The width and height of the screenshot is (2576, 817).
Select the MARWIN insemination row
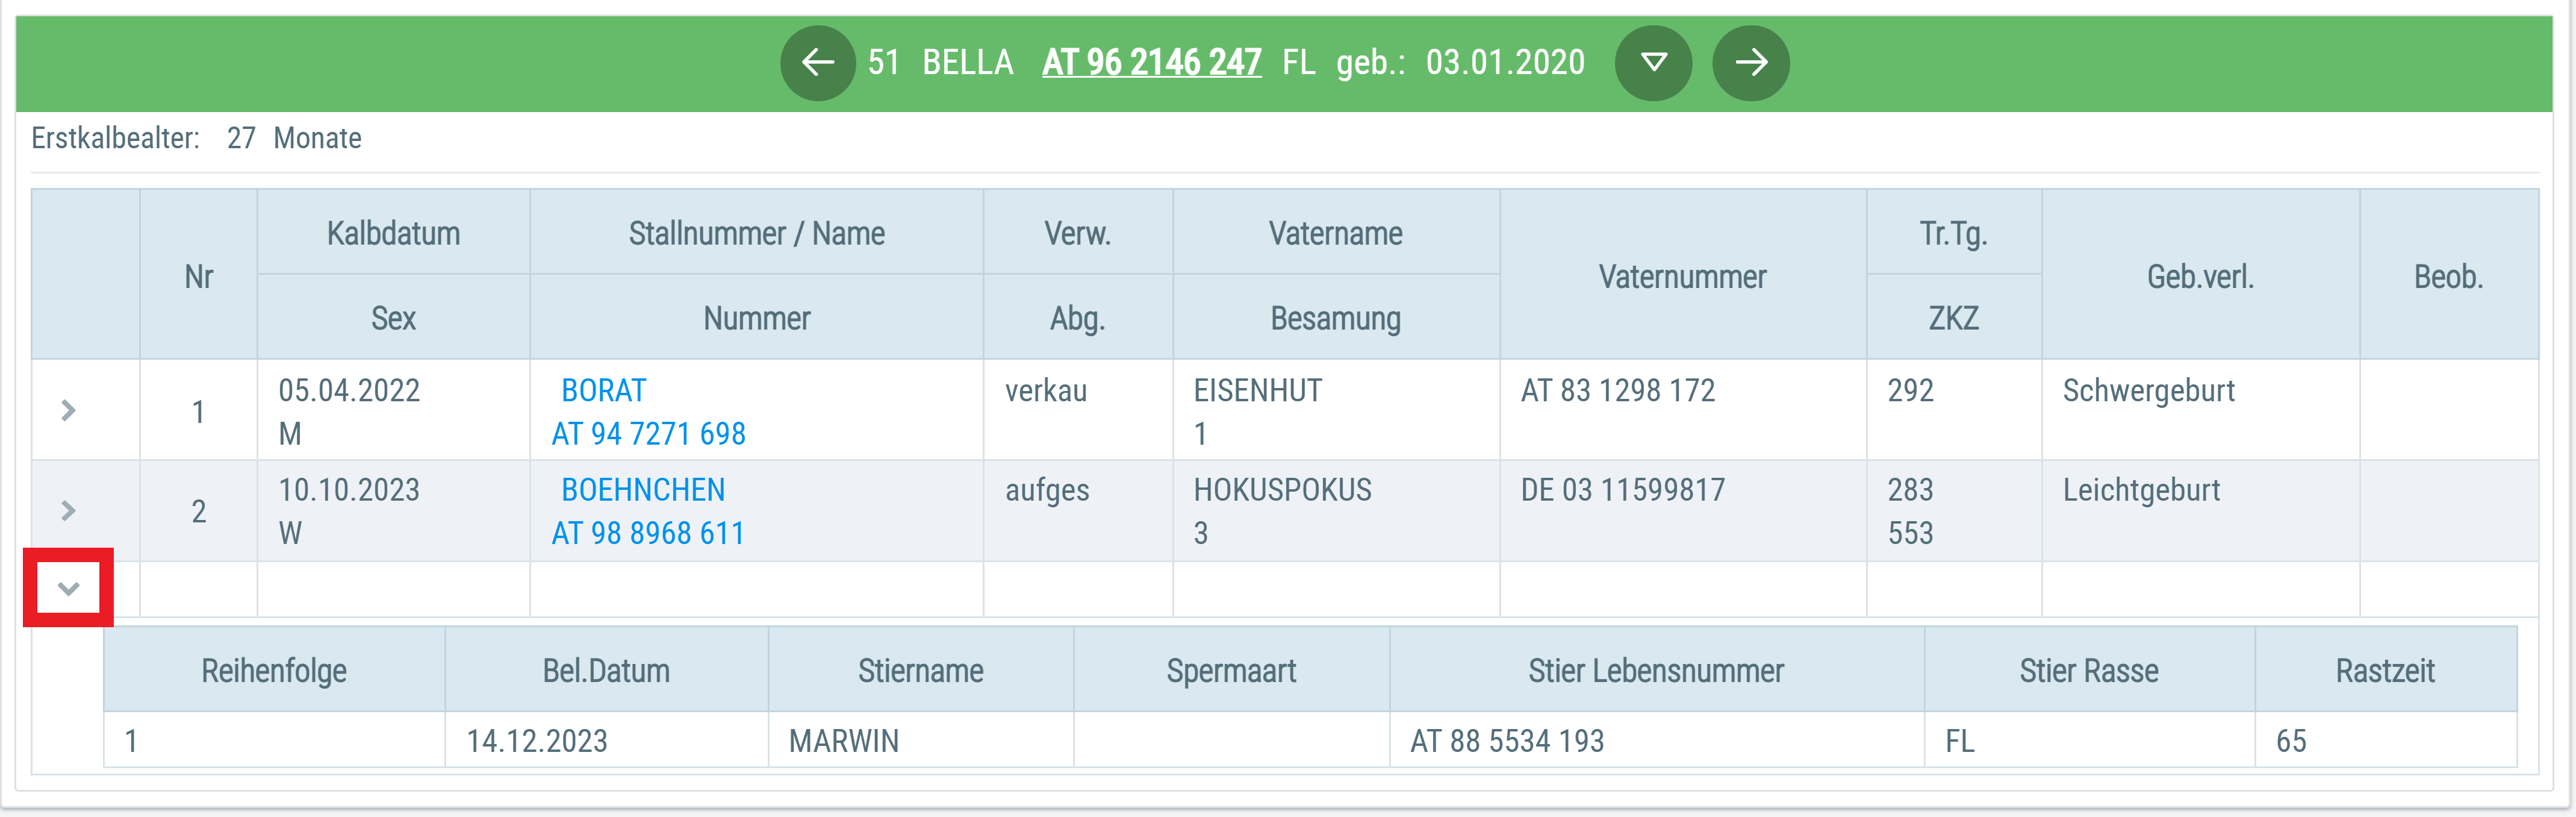tap(1310, 740)
